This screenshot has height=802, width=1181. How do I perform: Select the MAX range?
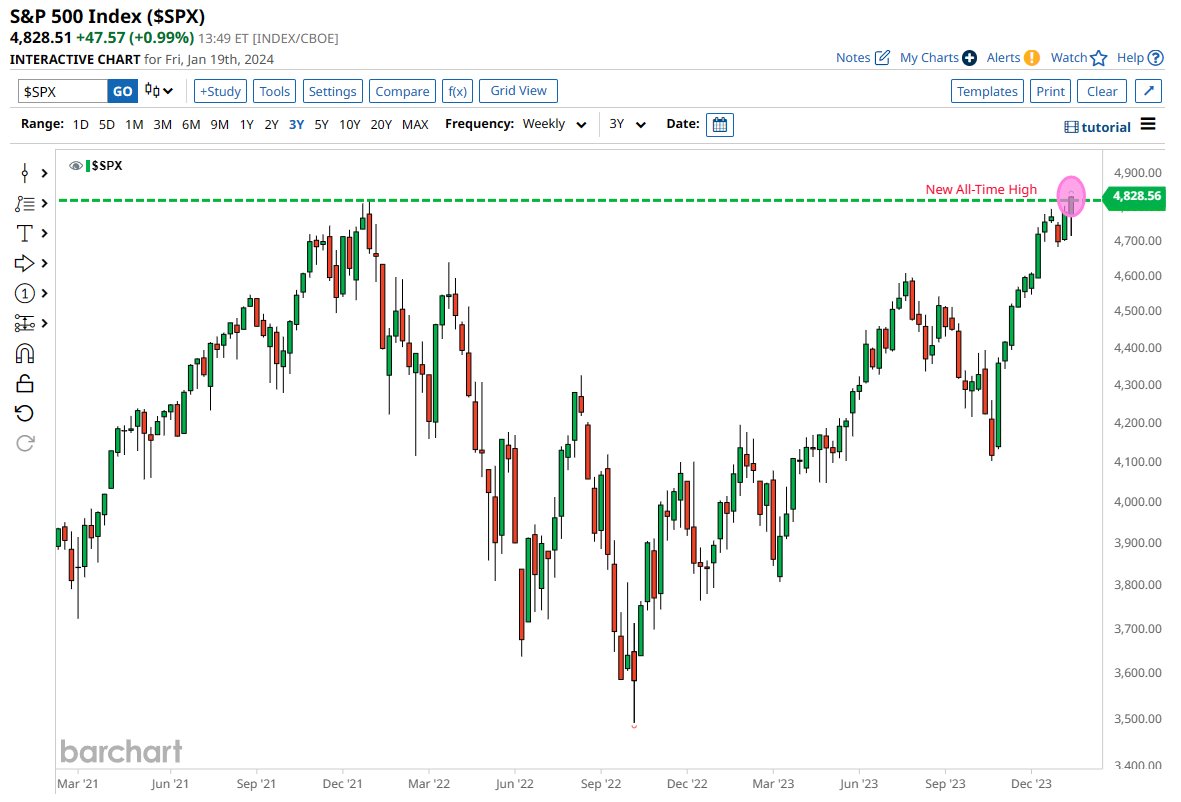415,124
